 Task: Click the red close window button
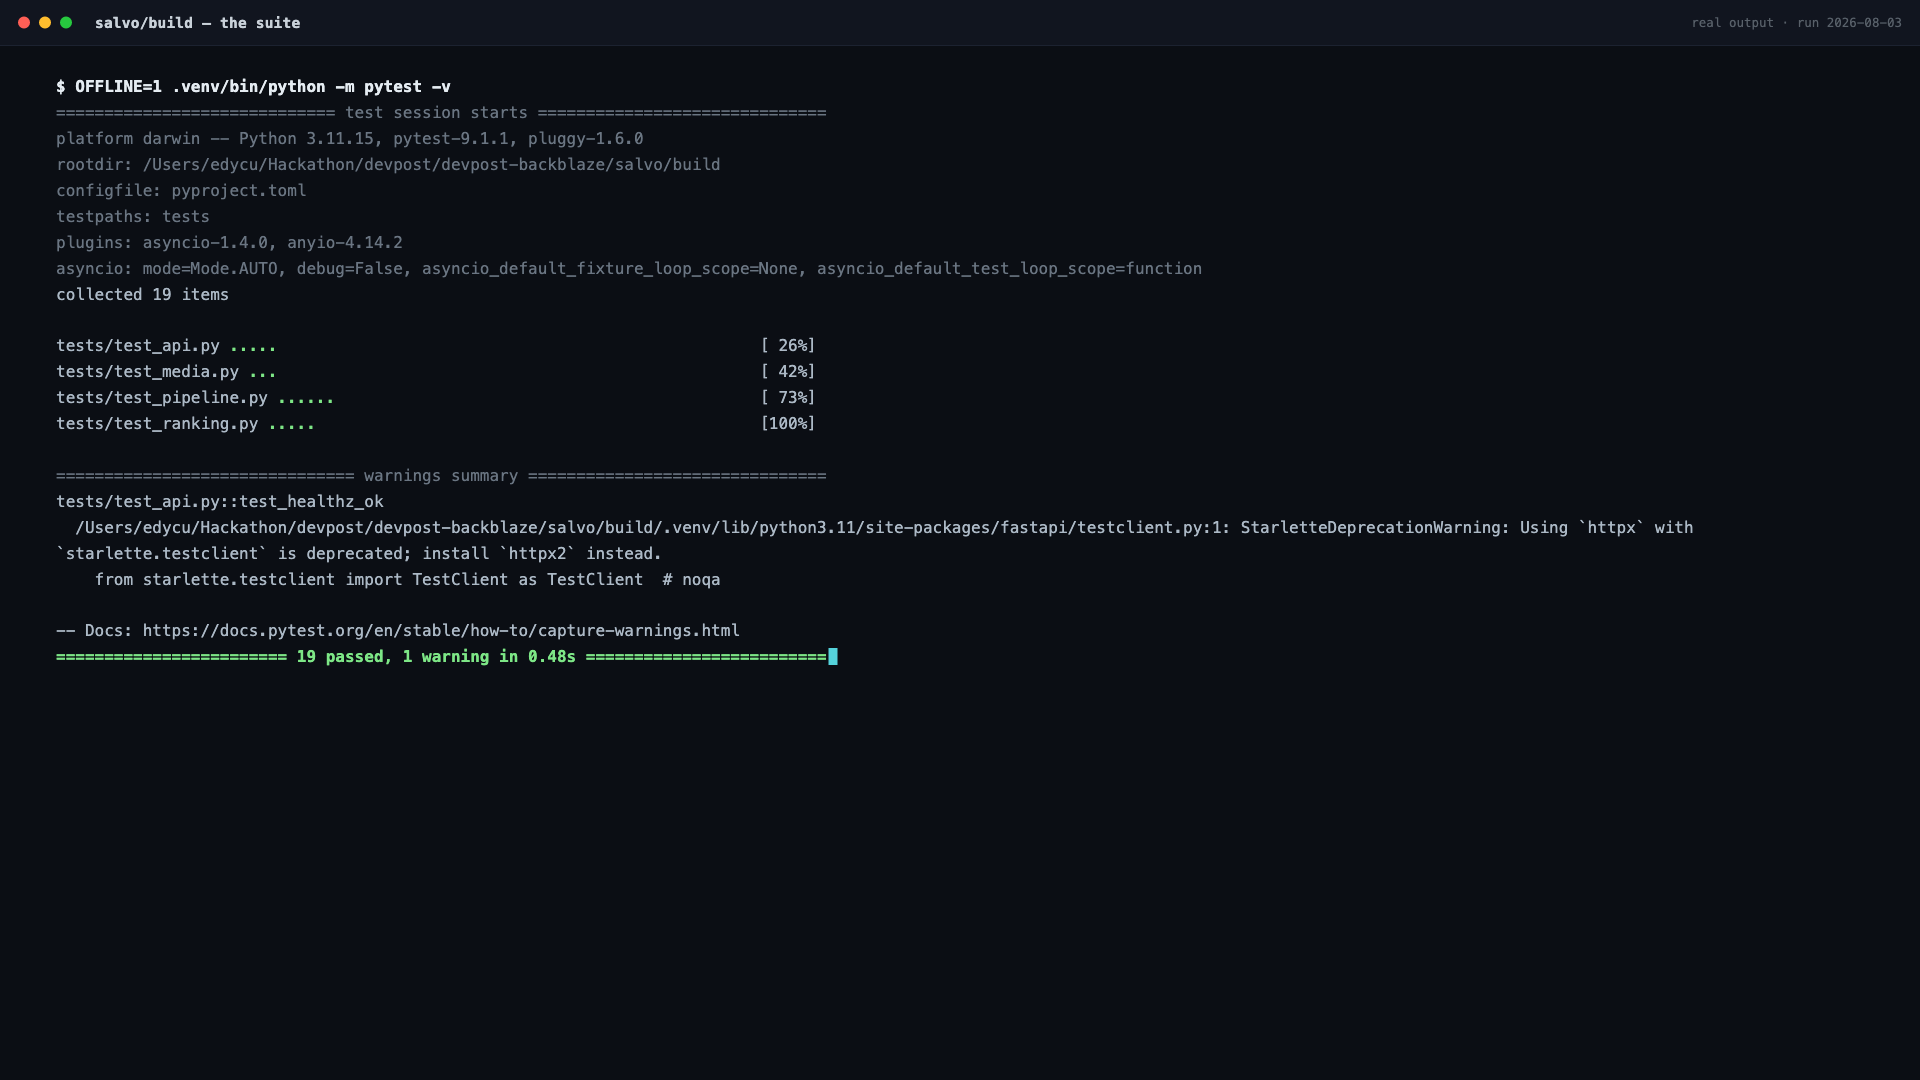24,22
